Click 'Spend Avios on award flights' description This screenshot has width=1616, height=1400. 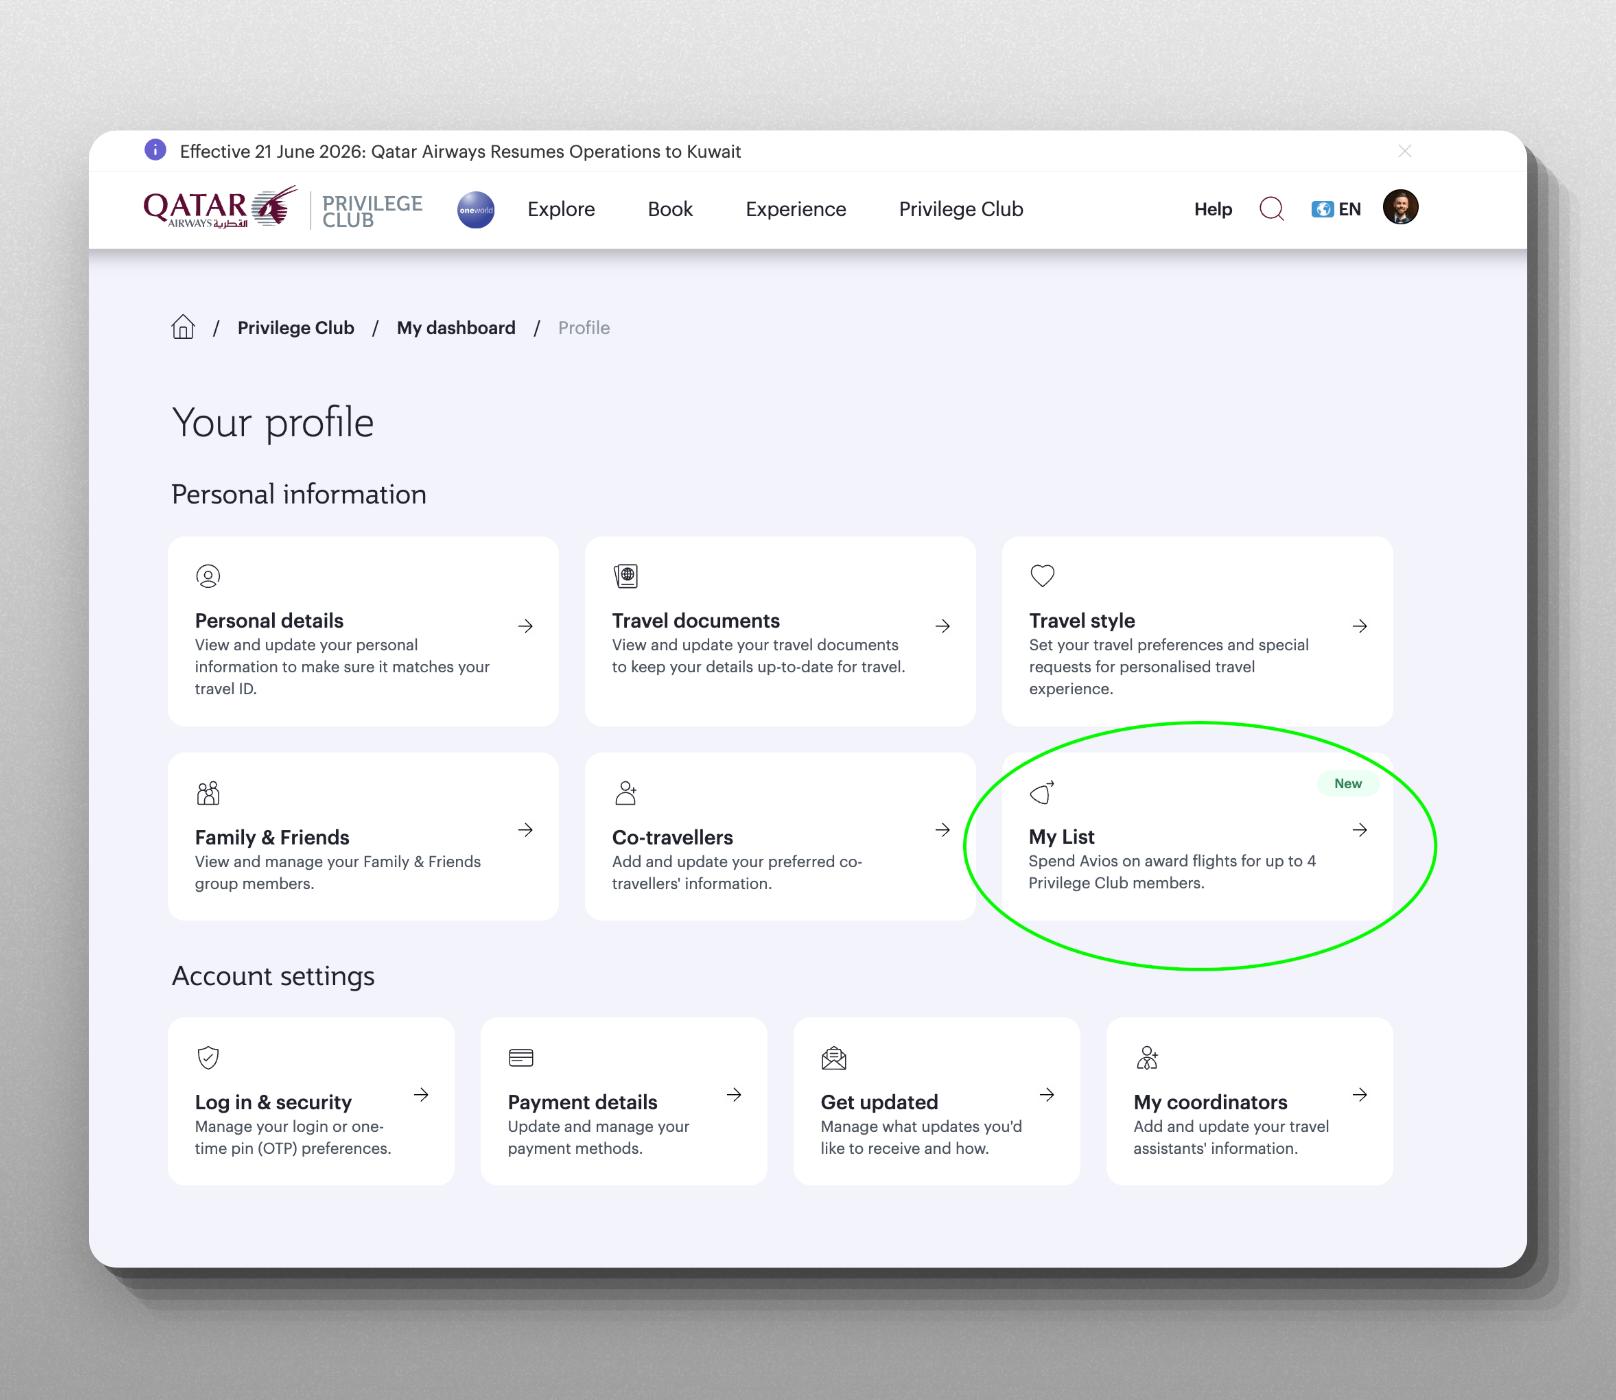1172,872
